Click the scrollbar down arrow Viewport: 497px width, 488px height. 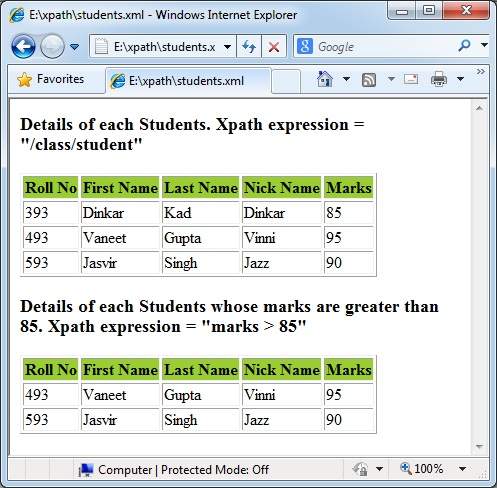tap(479, 446)
